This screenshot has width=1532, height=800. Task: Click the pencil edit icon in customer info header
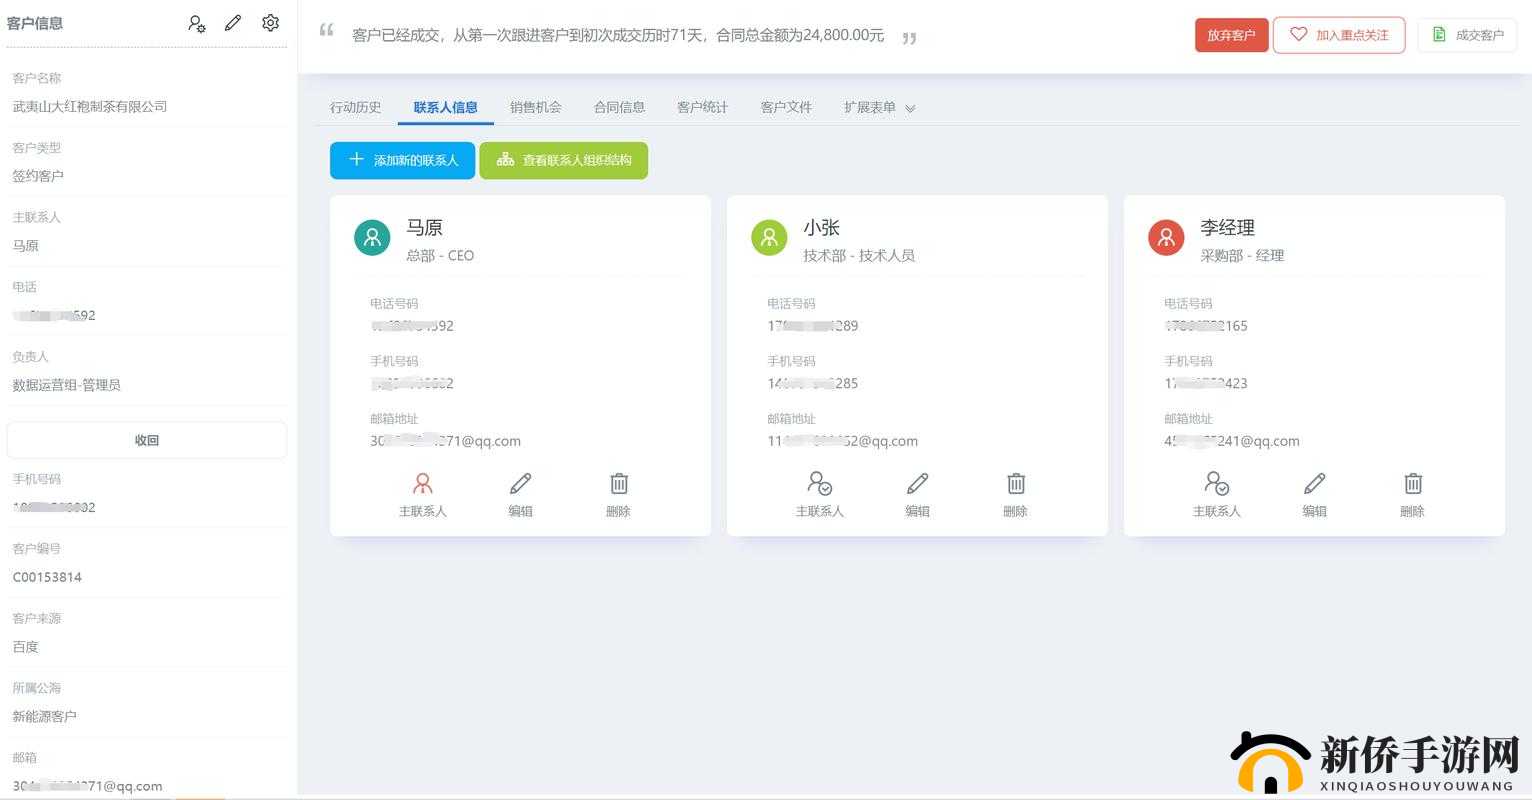click(233, 23)
